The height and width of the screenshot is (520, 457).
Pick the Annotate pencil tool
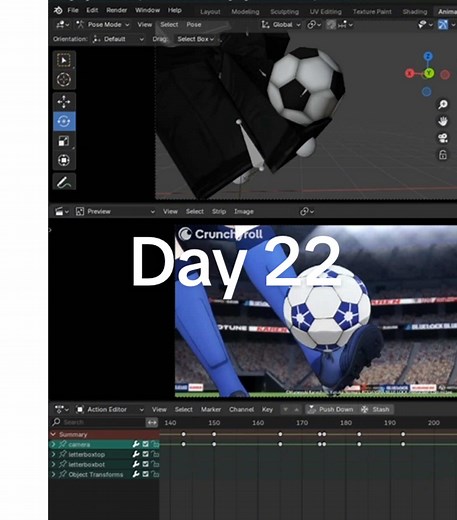click(x=64, y=182)
